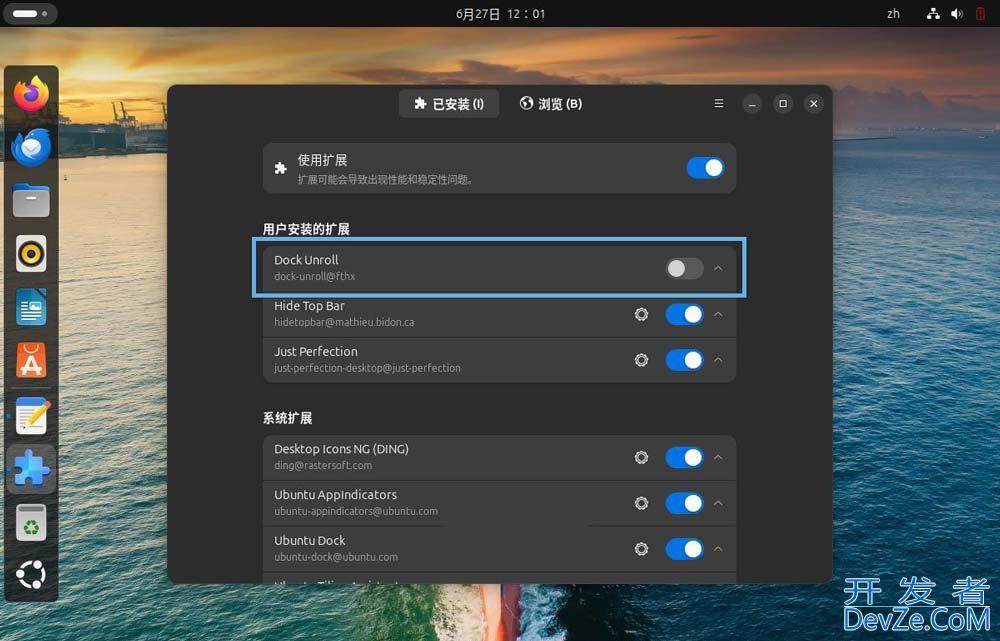Expand Desktop Icons NG details chevron
The height and width of the screenshot is (641, 1000).
tap(718, 457)
